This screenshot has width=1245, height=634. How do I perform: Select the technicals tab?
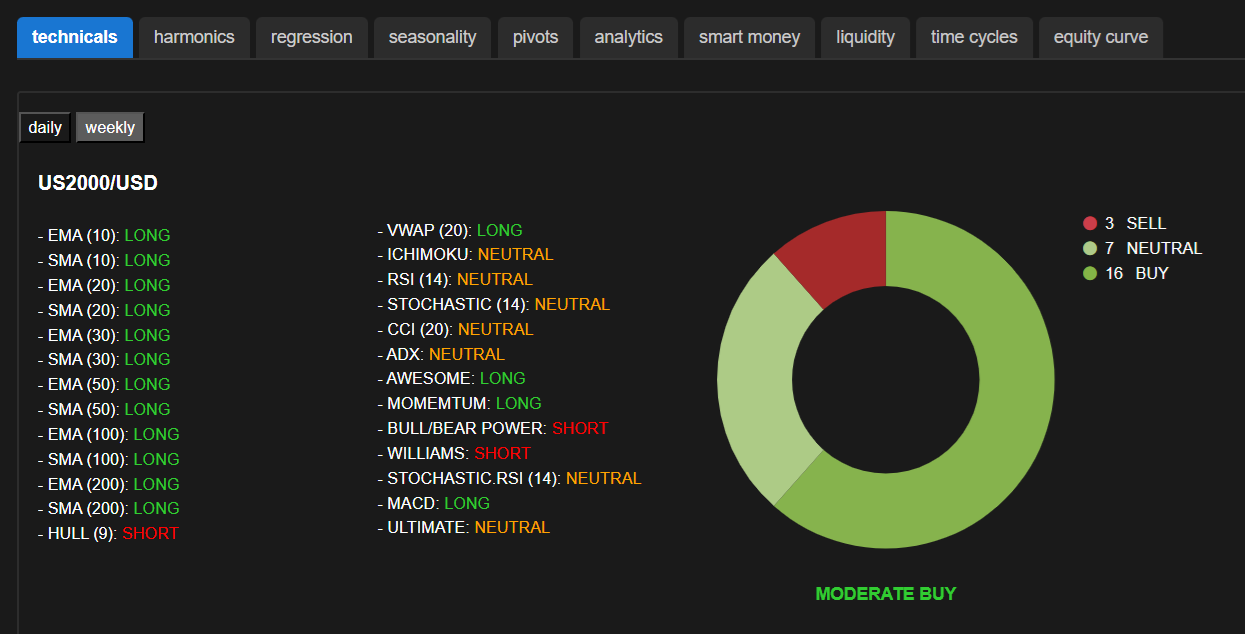coord(75,37)
